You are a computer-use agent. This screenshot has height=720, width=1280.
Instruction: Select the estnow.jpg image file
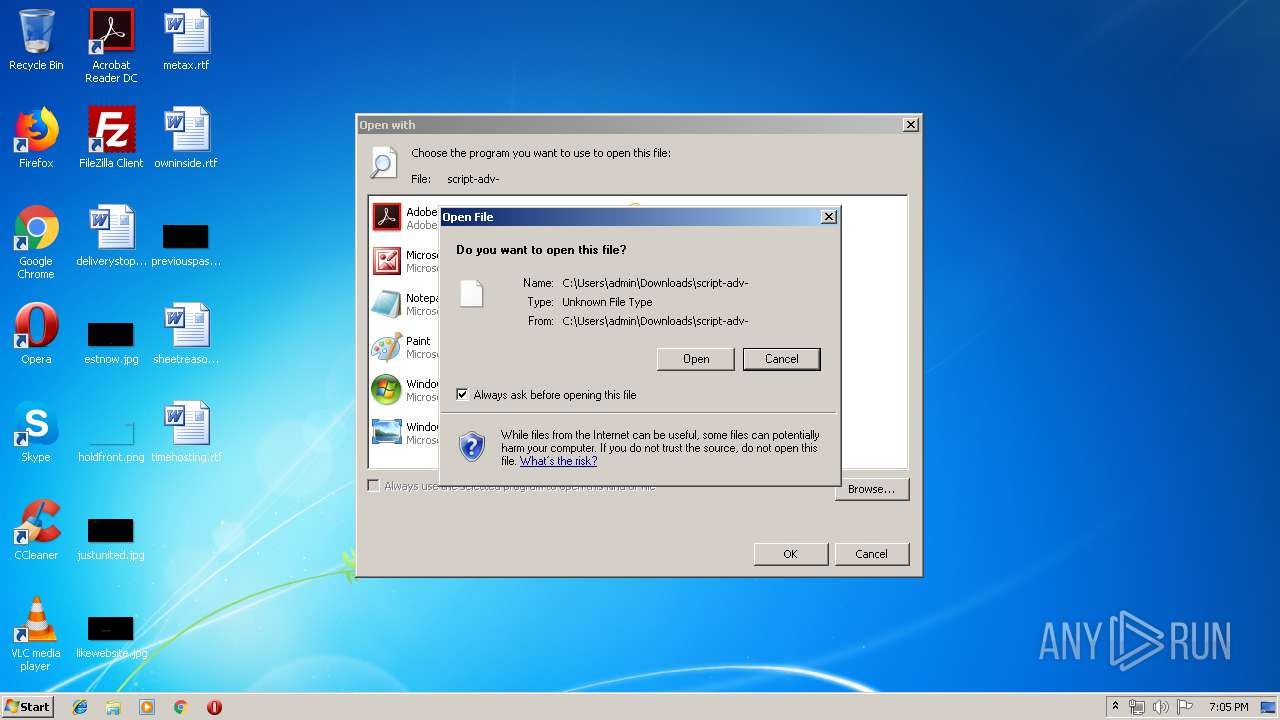coord(111,342)
